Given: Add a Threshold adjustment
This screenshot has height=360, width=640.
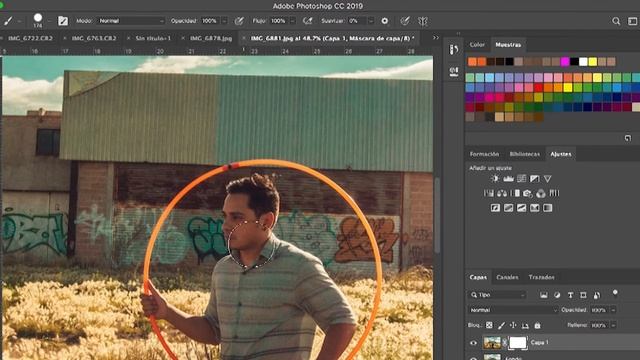Looking at the screenshot, I should pyautogui.click(x=521, y=208).
